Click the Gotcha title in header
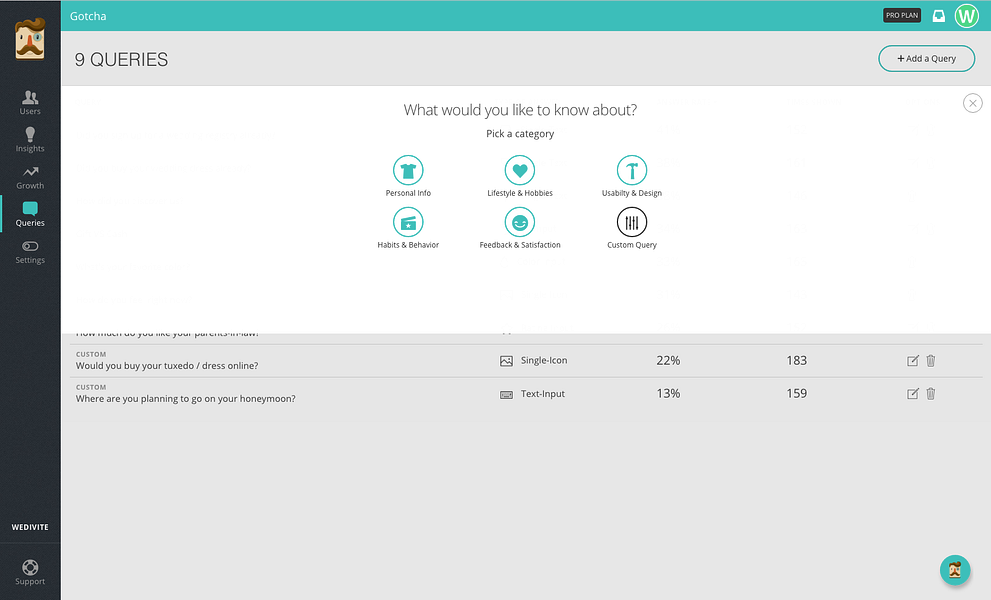Screen dimensions: 991x600 click(x=88, y=16)
